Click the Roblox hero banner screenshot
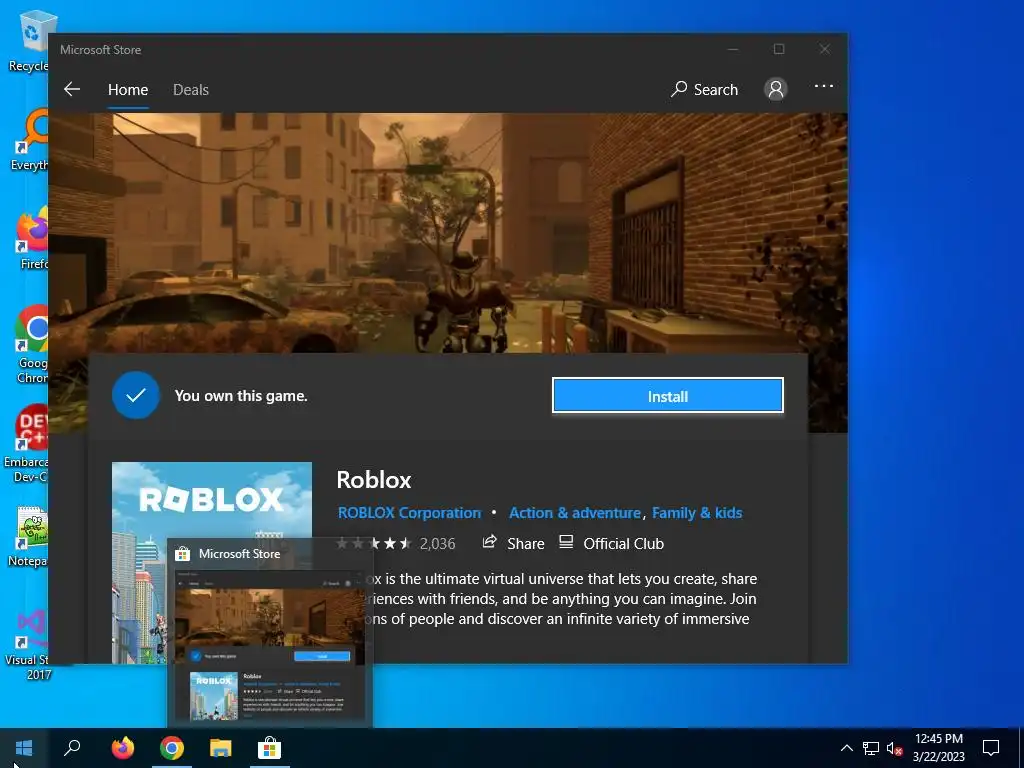Screen dimensions: 1024x768 447,232
